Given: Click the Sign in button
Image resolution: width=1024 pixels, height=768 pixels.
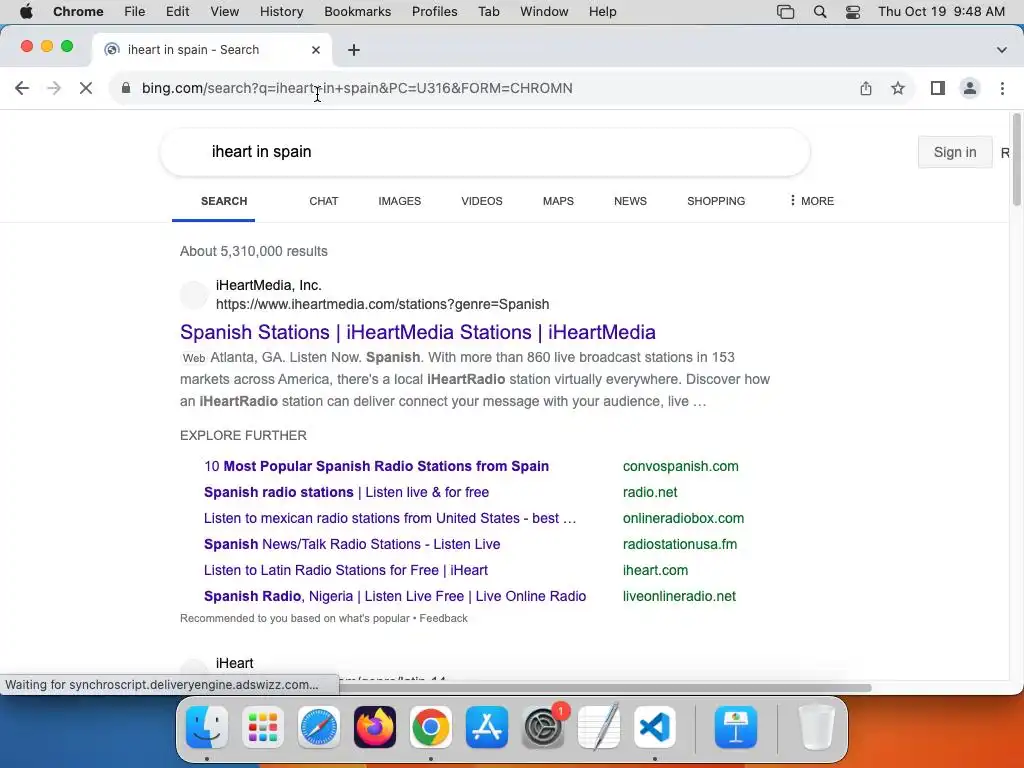Looking at the screenshot, I should (x=955, y=152).
